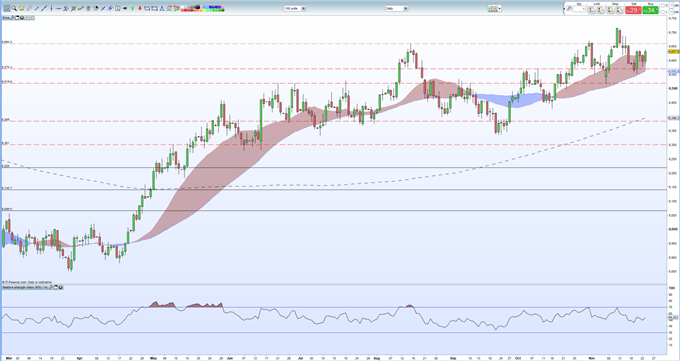Select the short line segment drawing tool
680x361 pixels.
pos(37,9)
